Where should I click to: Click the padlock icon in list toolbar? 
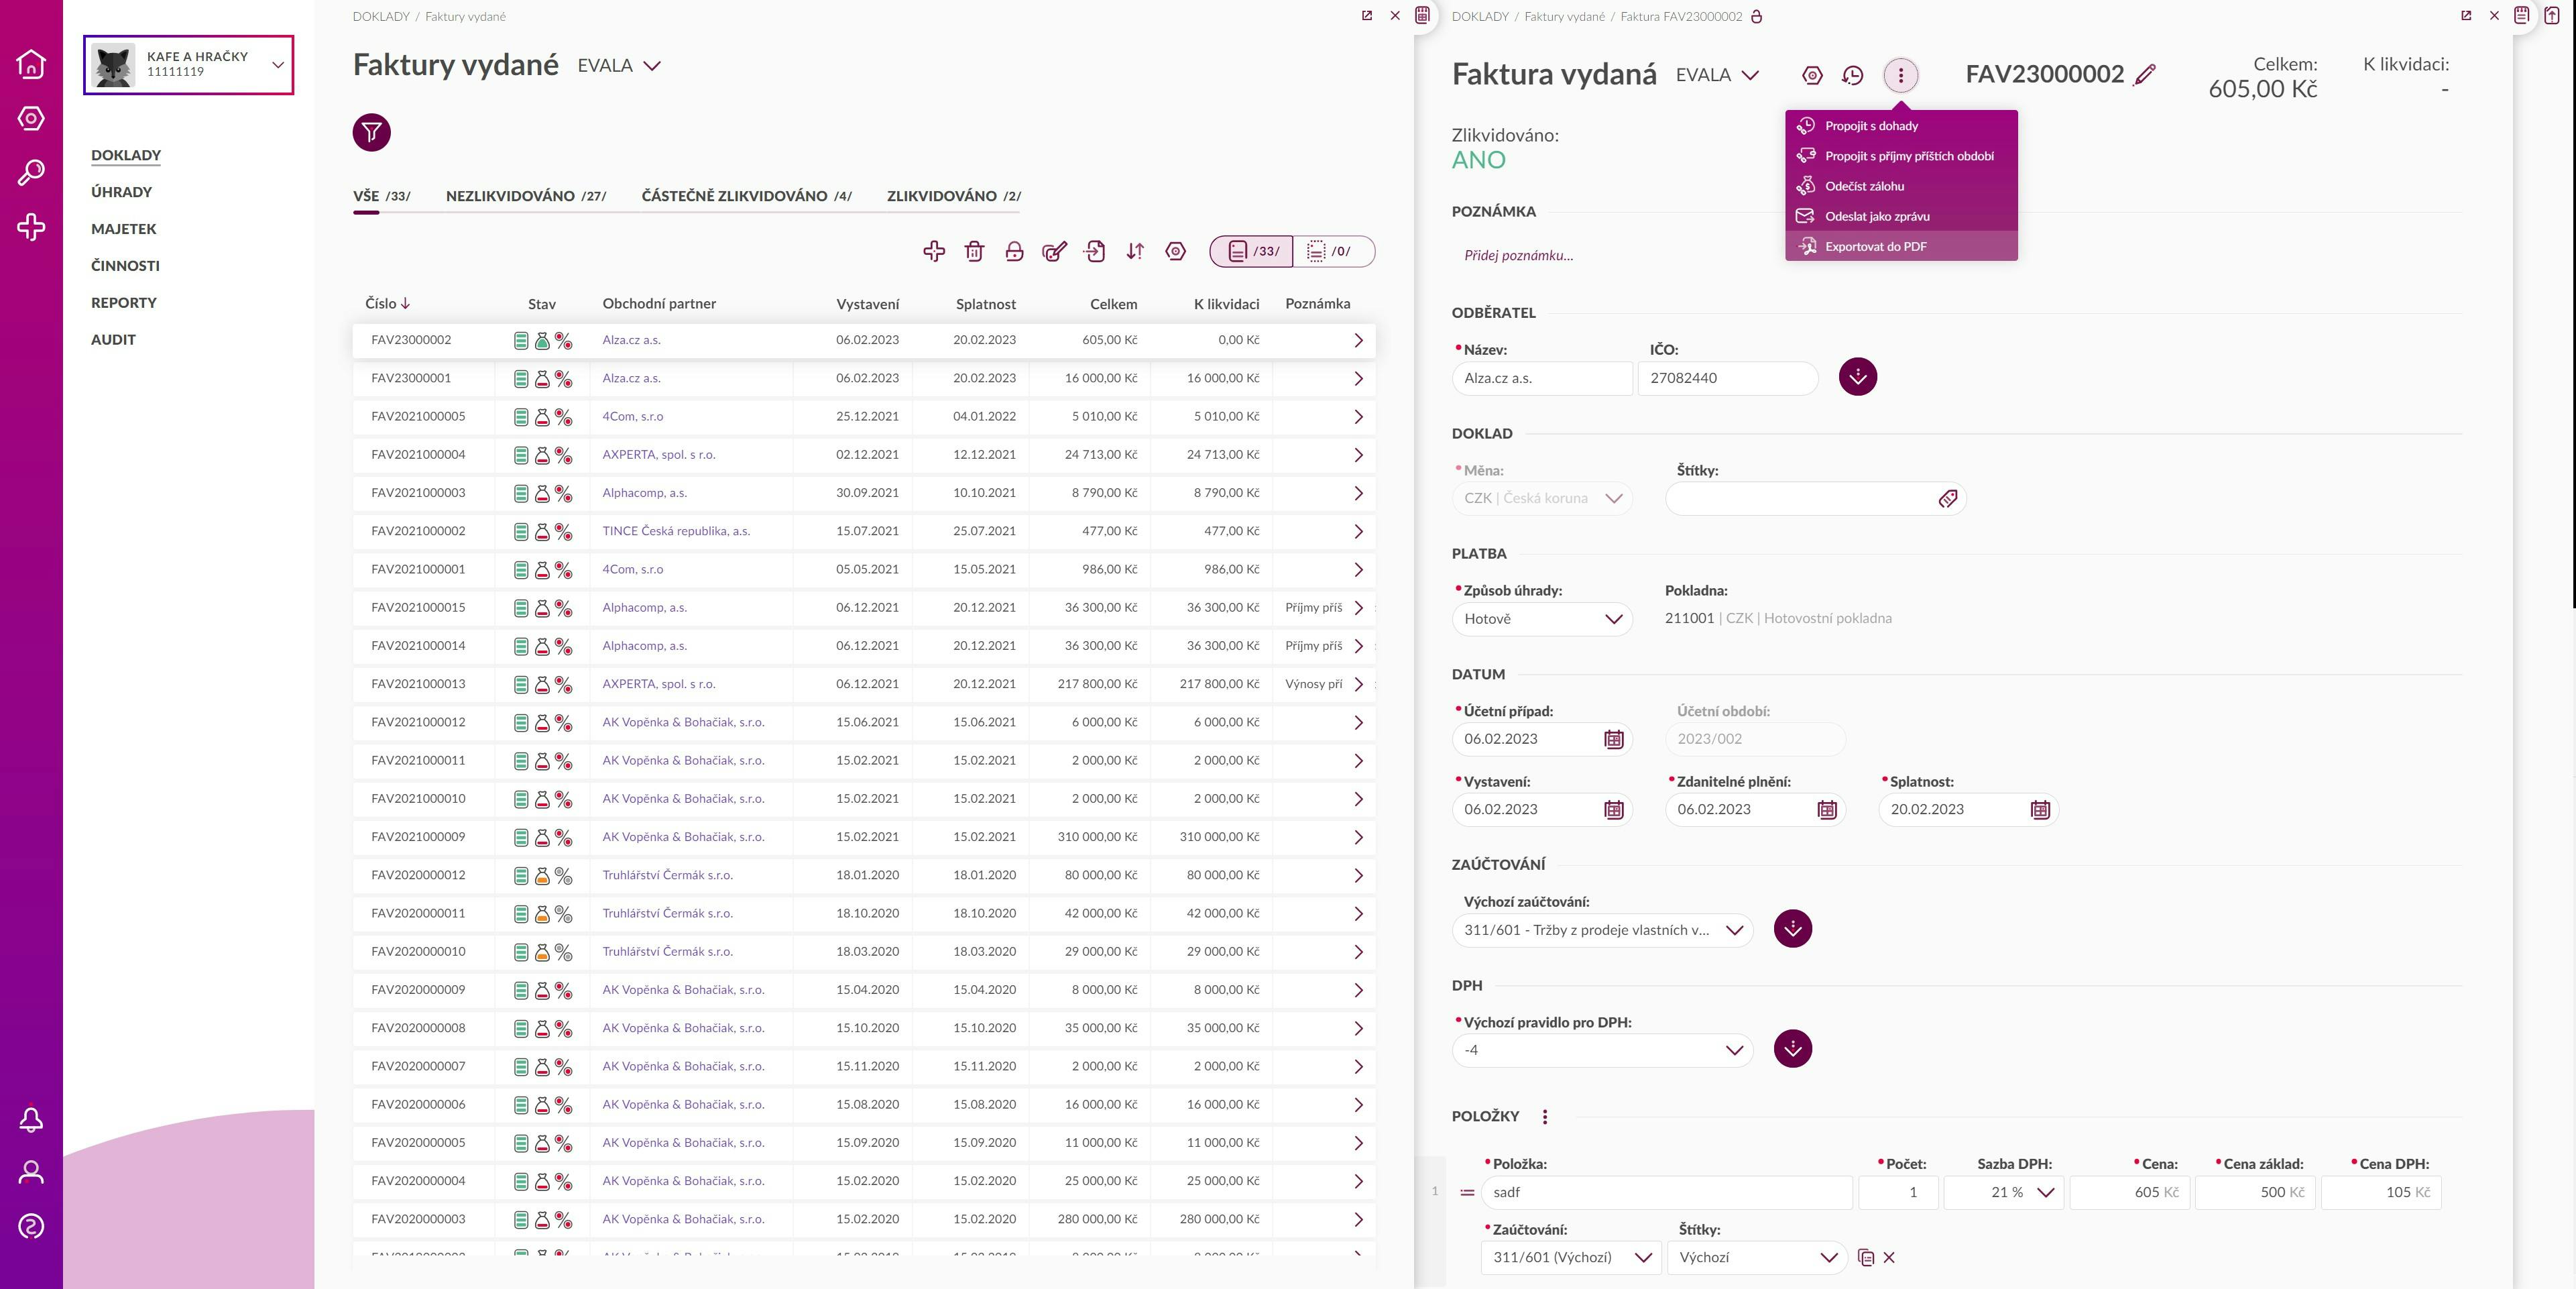[1014, 251]
